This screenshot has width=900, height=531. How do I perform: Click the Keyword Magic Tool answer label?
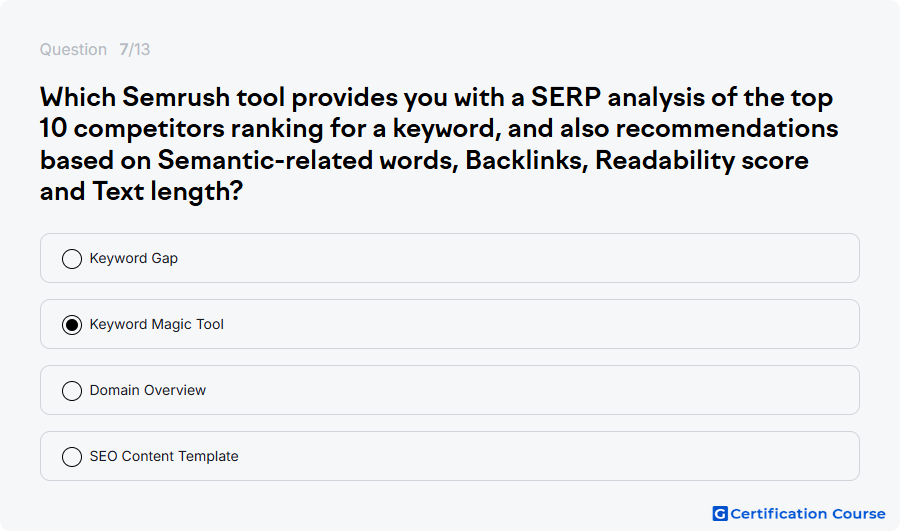157,324
